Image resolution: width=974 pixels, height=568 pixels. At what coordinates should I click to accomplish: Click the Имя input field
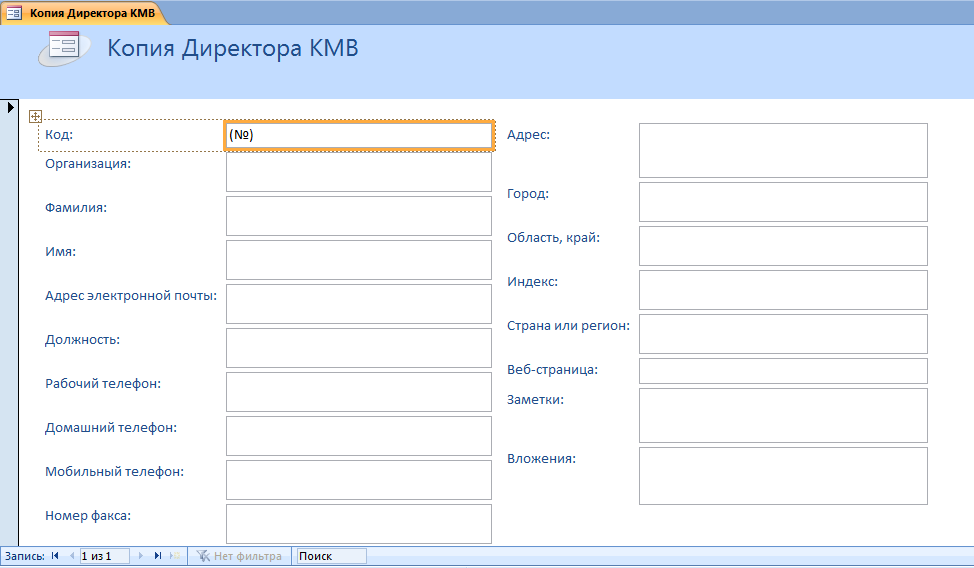(x=359, y=260)
